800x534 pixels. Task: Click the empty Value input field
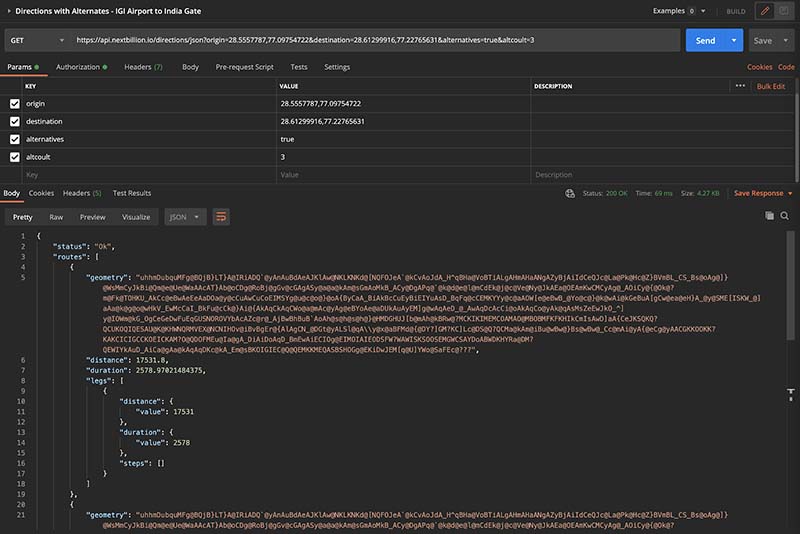(x=404, y=174)
